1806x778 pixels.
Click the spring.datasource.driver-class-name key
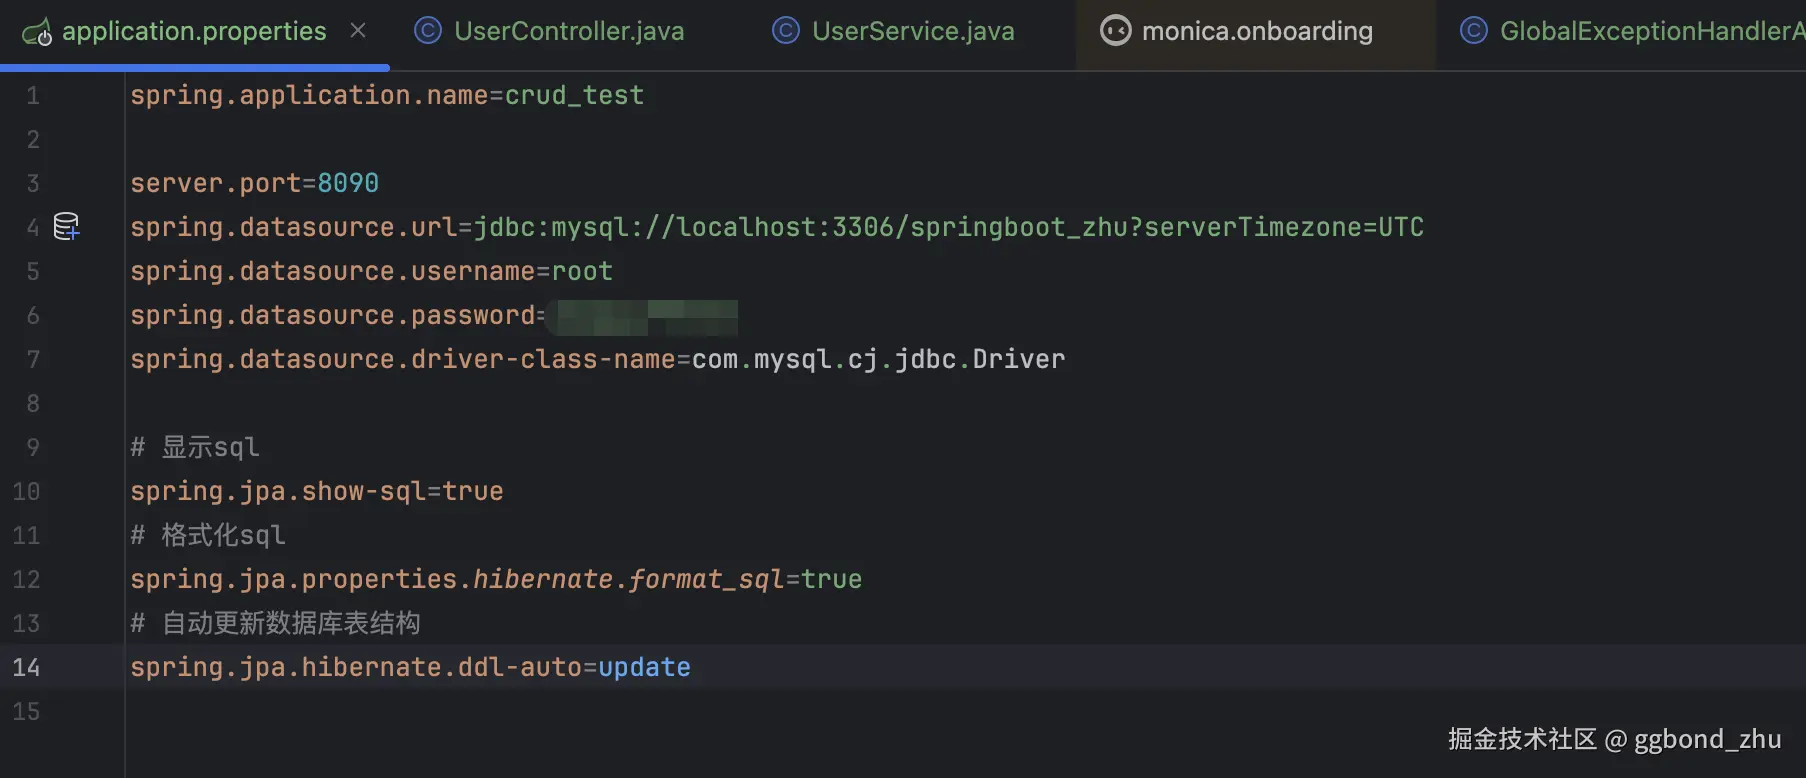coord(402,359)
